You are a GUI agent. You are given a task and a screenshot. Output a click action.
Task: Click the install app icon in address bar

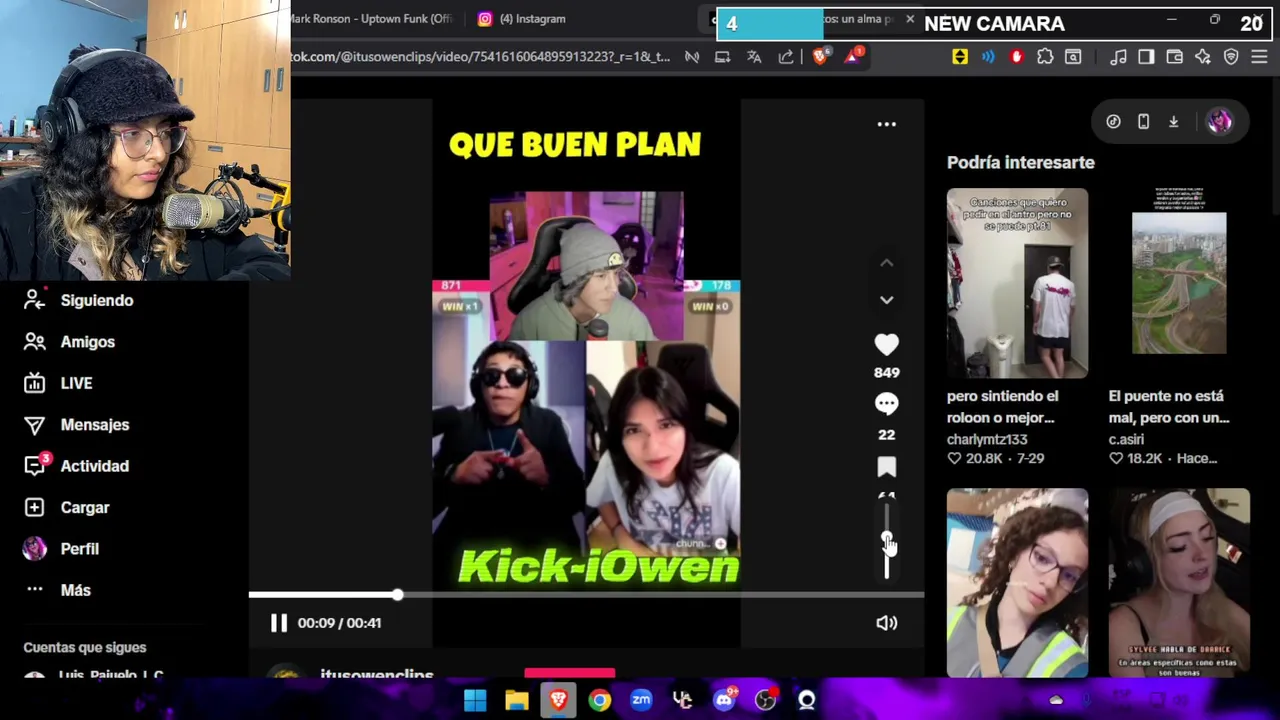[x=722, y=57]
